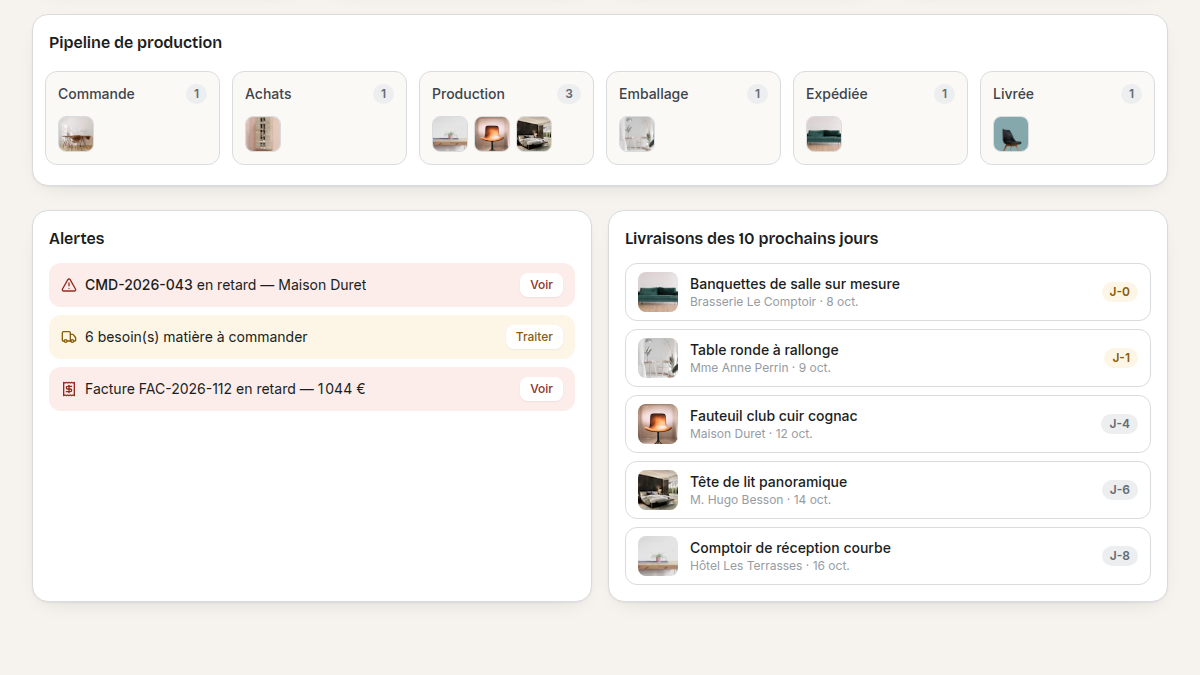1200x675 pixels.
Task: Click the J-1 badge on Table ronde delivery
Action: [1120, 358]
